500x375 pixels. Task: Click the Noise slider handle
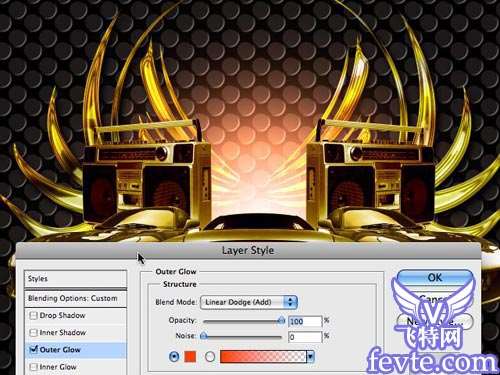(x=204, y=336)
